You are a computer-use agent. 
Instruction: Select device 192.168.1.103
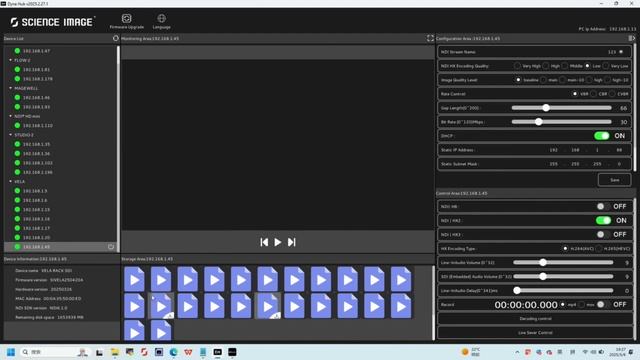38,163
